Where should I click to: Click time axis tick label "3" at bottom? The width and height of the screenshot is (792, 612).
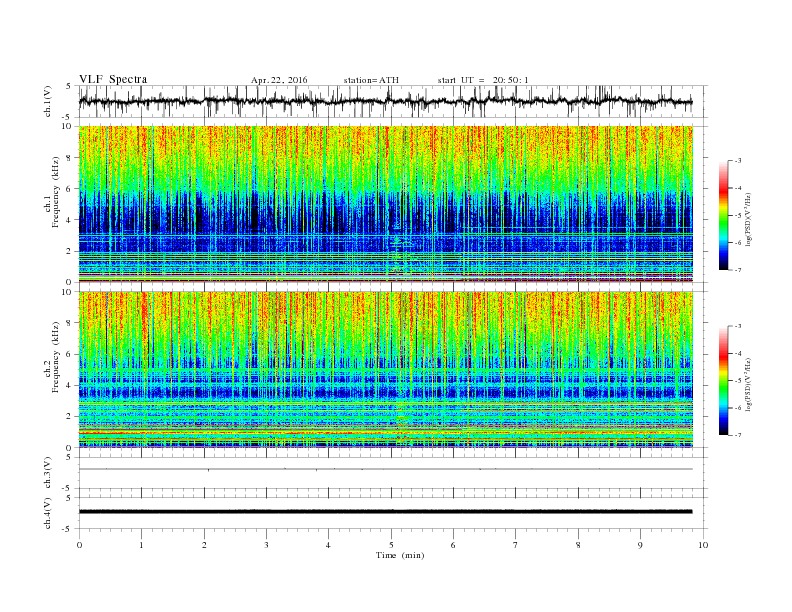pos(266,545)
